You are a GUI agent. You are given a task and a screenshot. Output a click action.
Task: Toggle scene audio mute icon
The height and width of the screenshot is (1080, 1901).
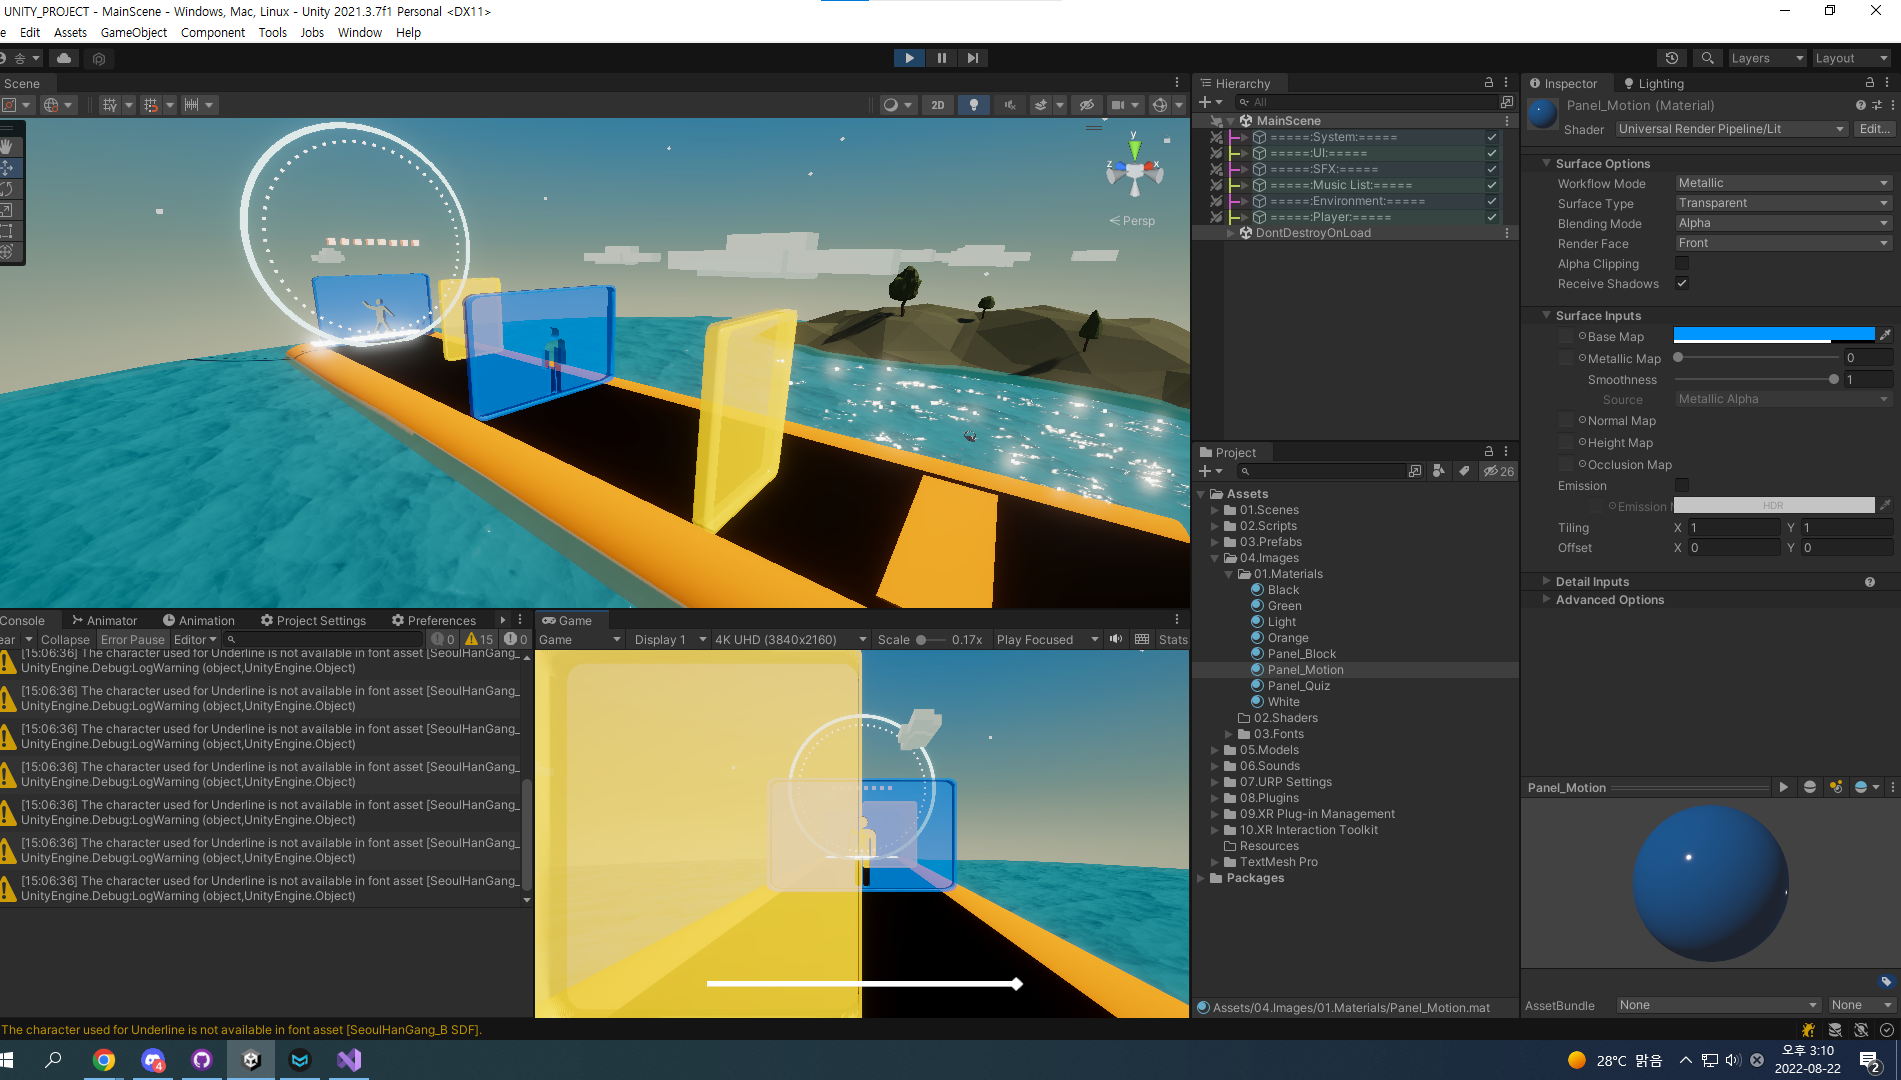1010,105
